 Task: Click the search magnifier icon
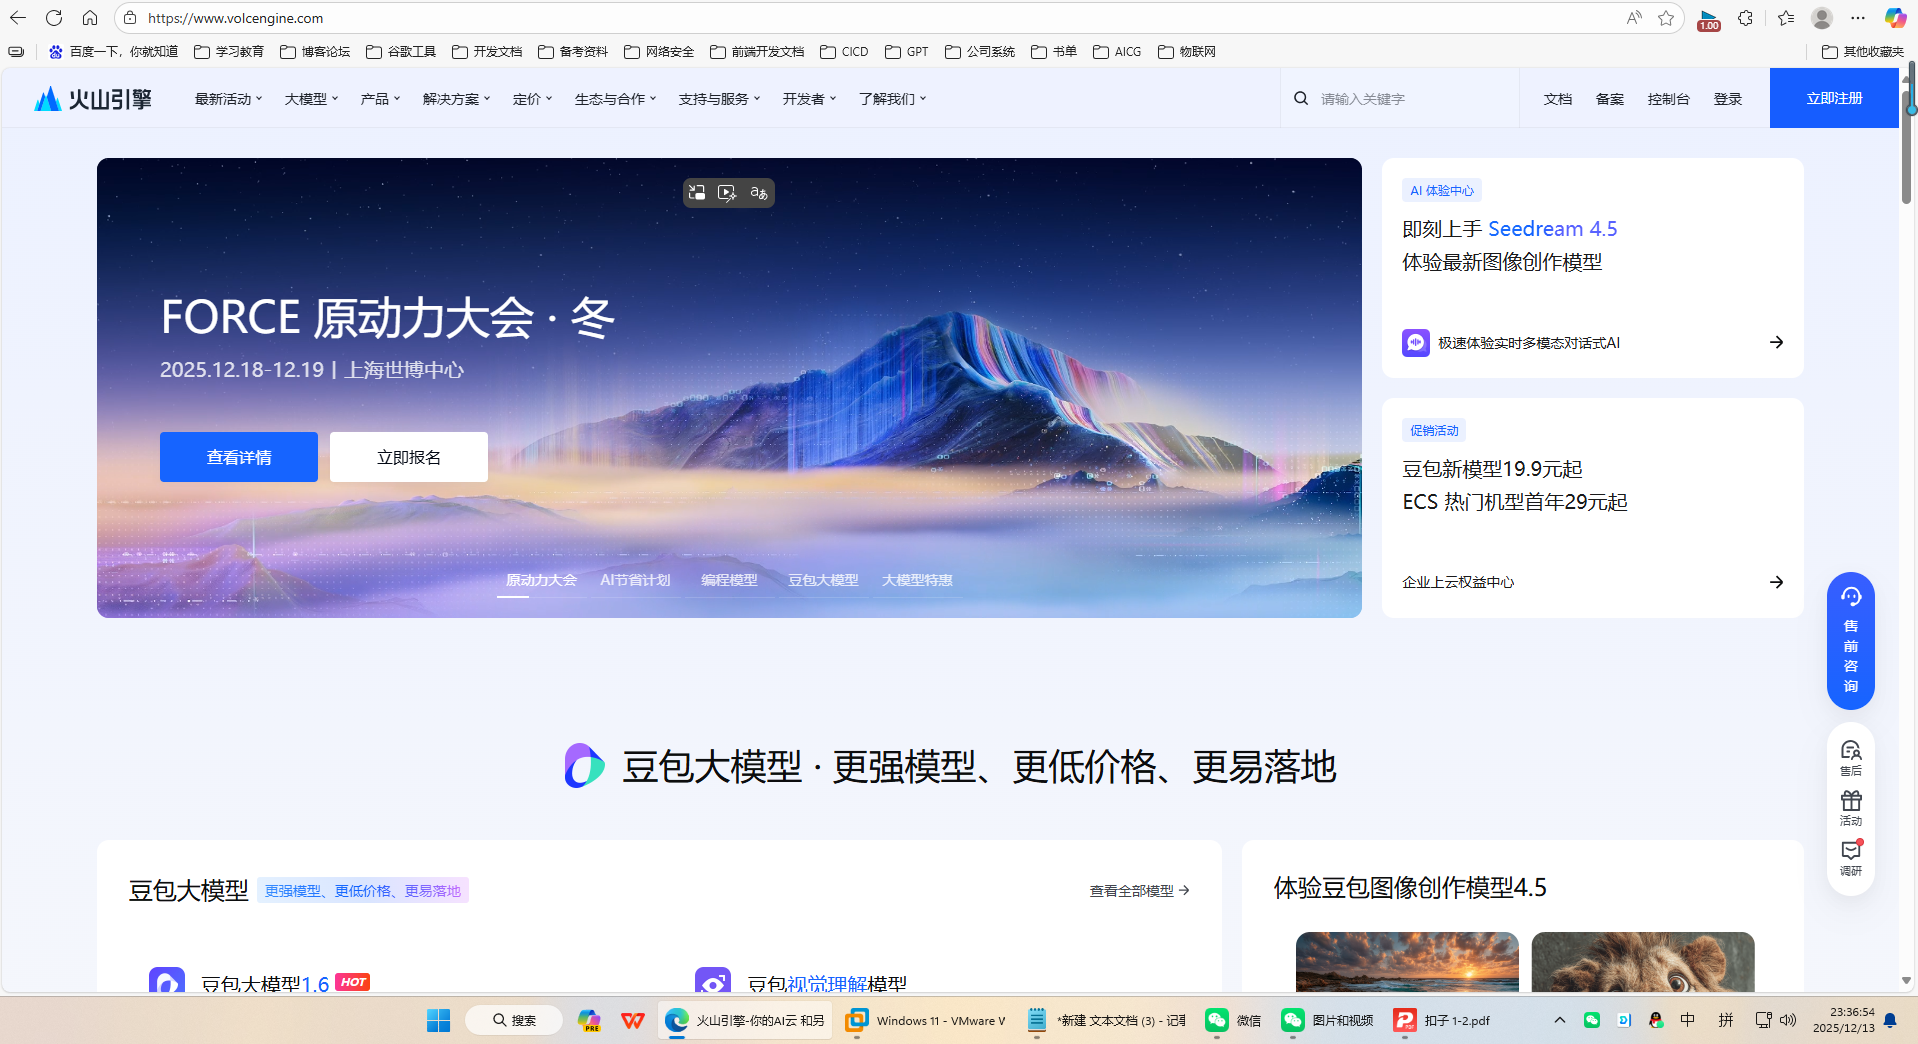click(x=1300, y=97)
